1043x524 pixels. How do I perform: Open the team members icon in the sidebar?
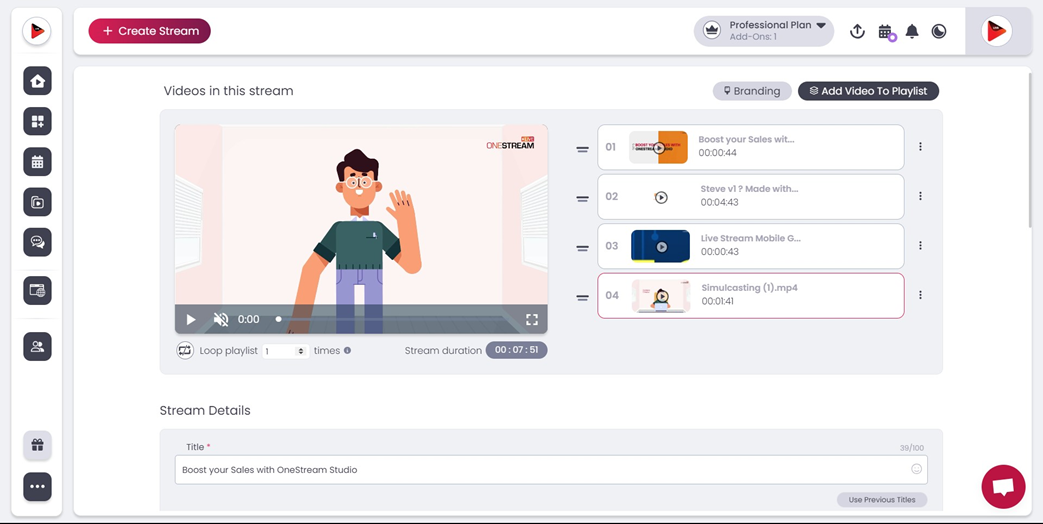37,346
